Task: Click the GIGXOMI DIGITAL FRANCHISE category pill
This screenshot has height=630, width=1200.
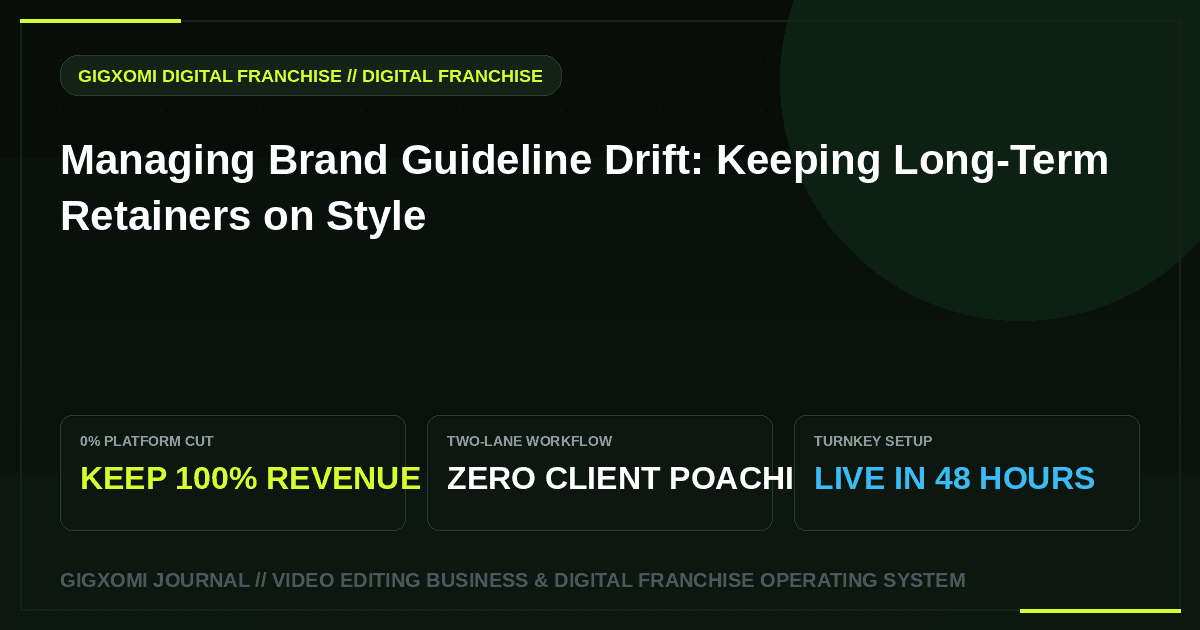Action: click(311, 76)
